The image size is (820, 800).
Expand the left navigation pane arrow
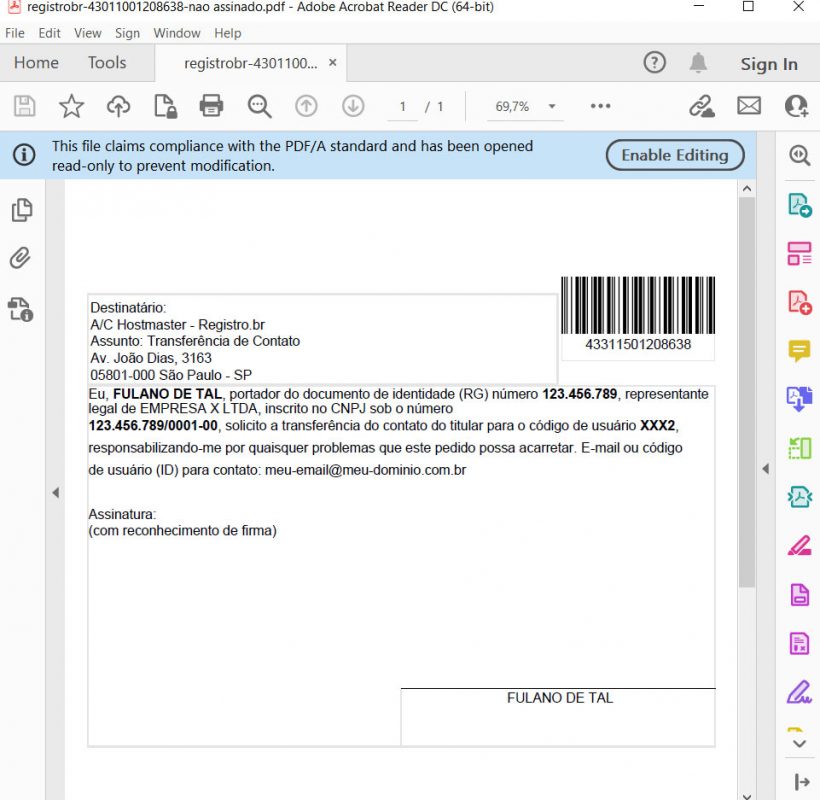[x=56, y=492]
